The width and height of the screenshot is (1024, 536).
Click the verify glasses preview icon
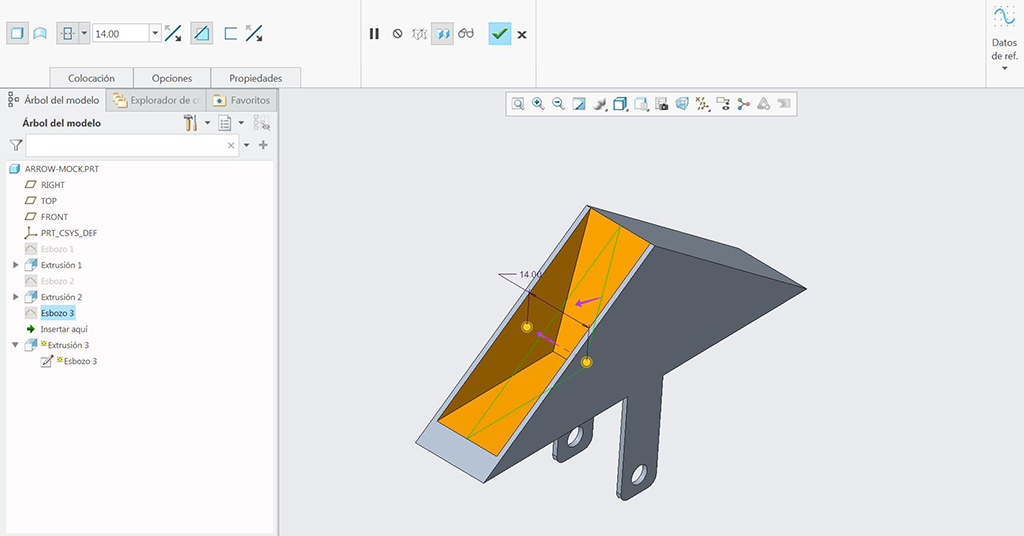(x=466, y=33)
